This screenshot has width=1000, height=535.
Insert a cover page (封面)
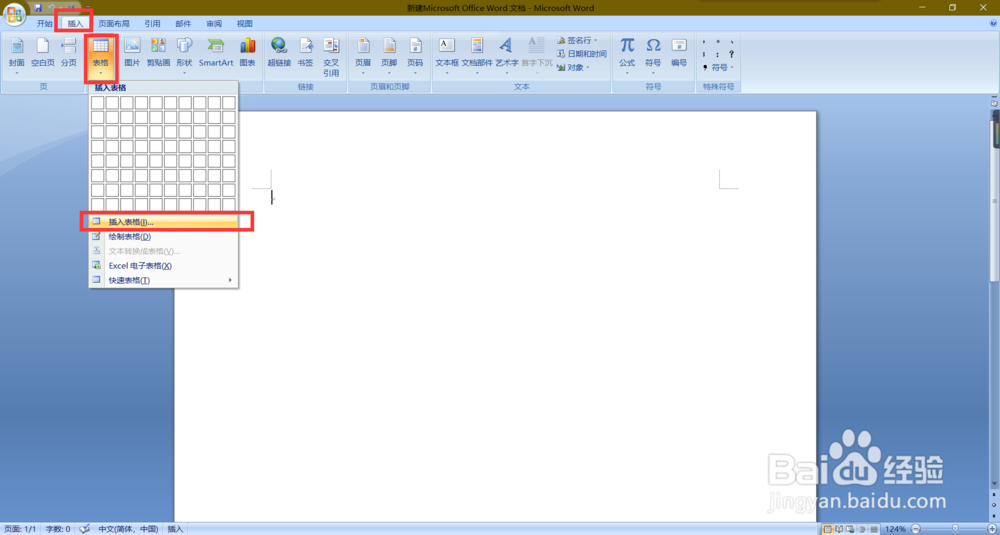point(17,55)
